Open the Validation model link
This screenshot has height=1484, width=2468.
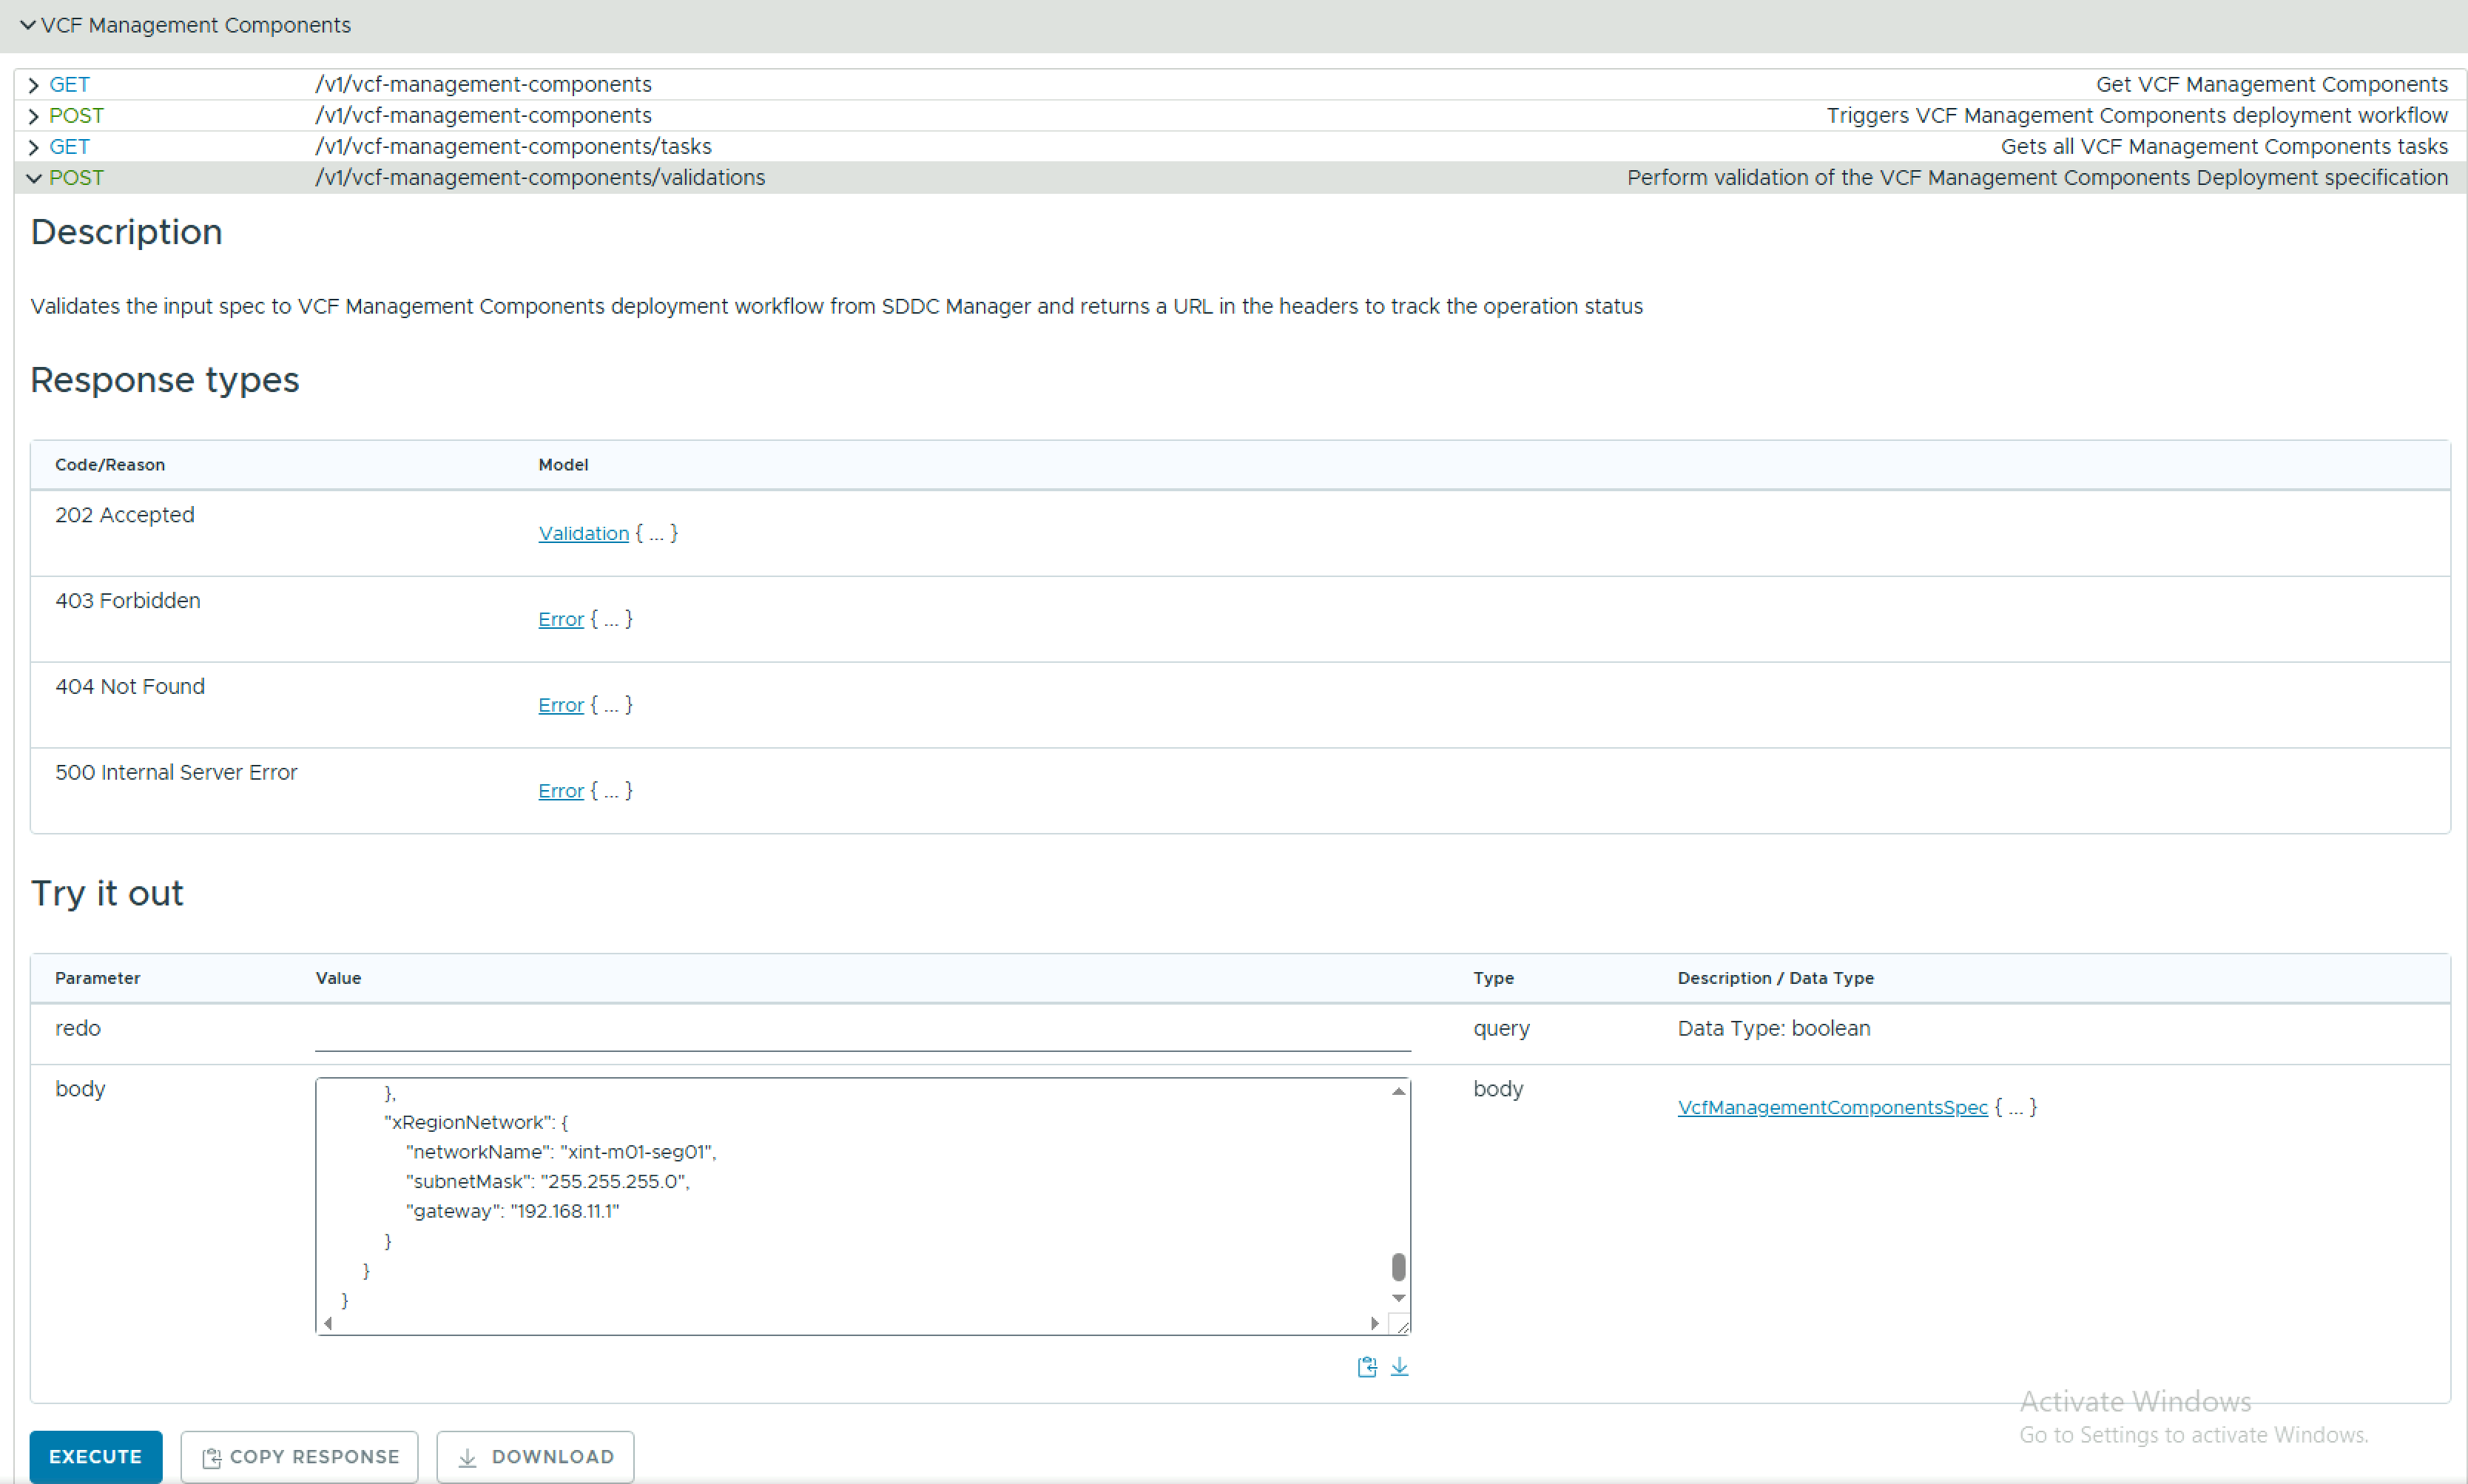coord(583,533)
